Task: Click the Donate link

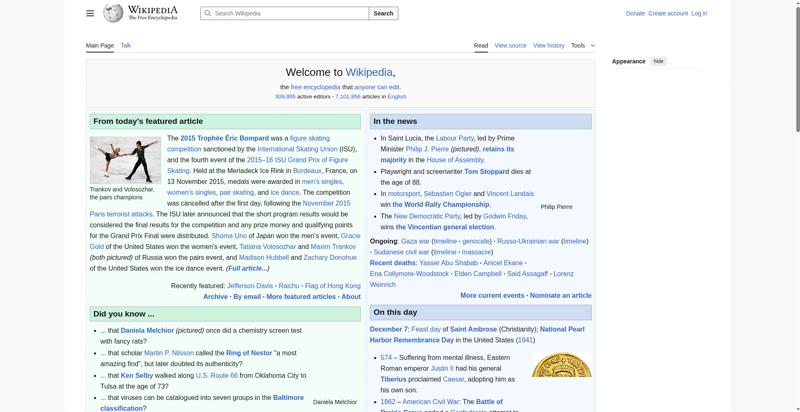Action: pyautogui.click(x=635, y=13)
